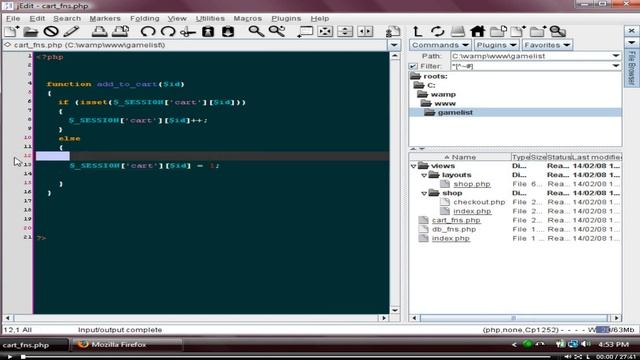640x360 pixels.
Task: Open the file browser Plugins dropdown
Action: [x=496, y=45]
